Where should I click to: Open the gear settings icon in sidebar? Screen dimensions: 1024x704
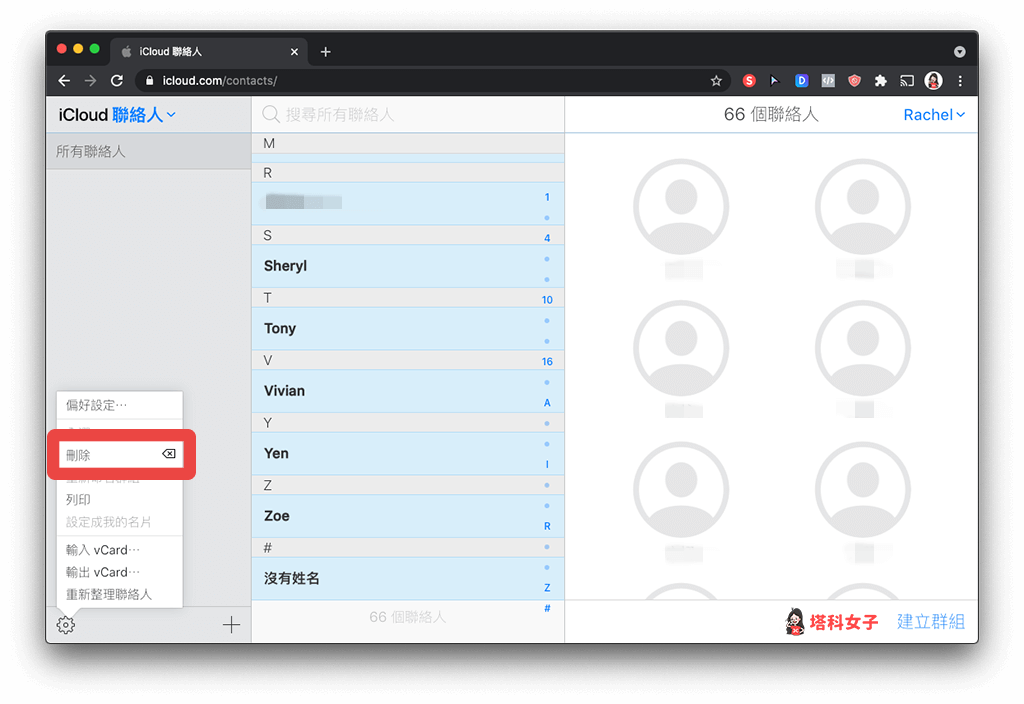[x=65, y=625]
